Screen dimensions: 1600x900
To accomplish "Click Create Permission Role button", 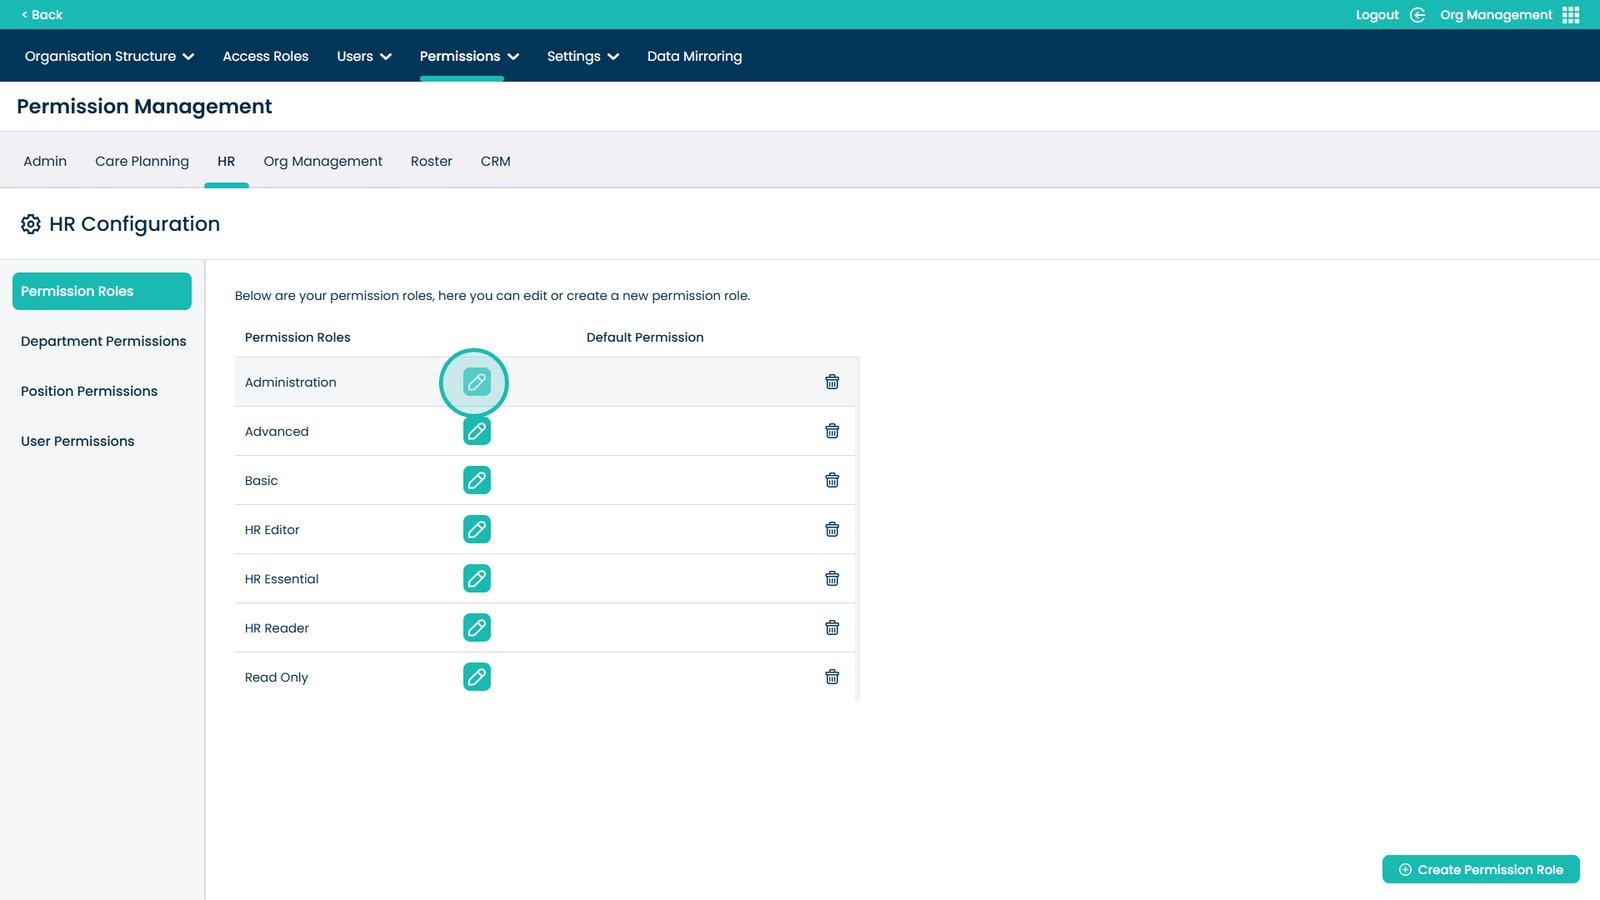I will click(x=1480, y=869).
